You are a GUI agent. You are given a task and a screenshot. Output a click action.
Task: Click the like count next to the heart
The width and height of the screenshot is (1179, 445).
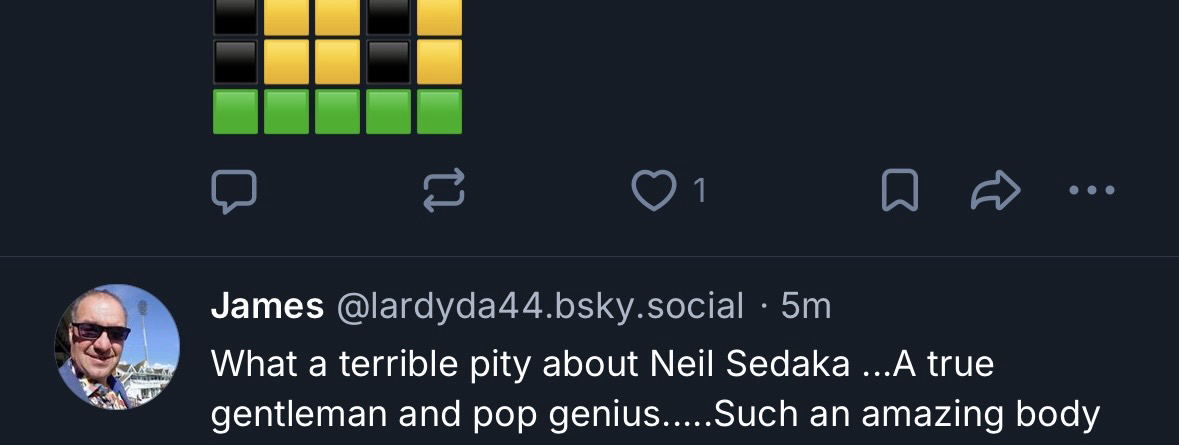tap(700, 191)
